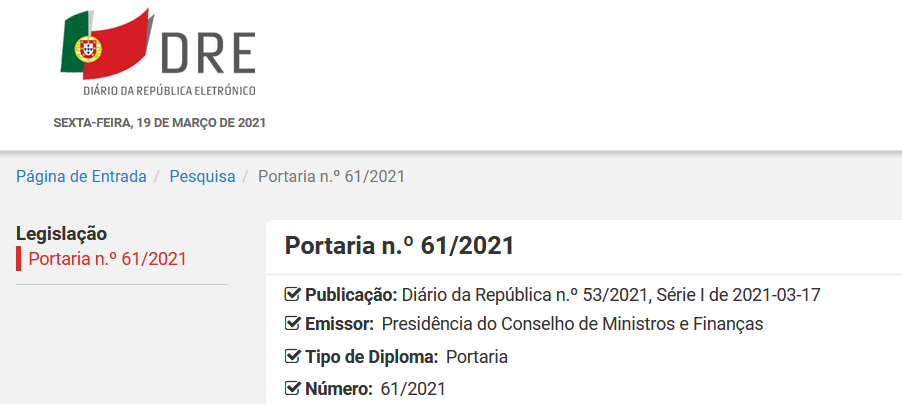
Task: Click the Emissor label
Action: pyautogui.click(x=339, y=324)
